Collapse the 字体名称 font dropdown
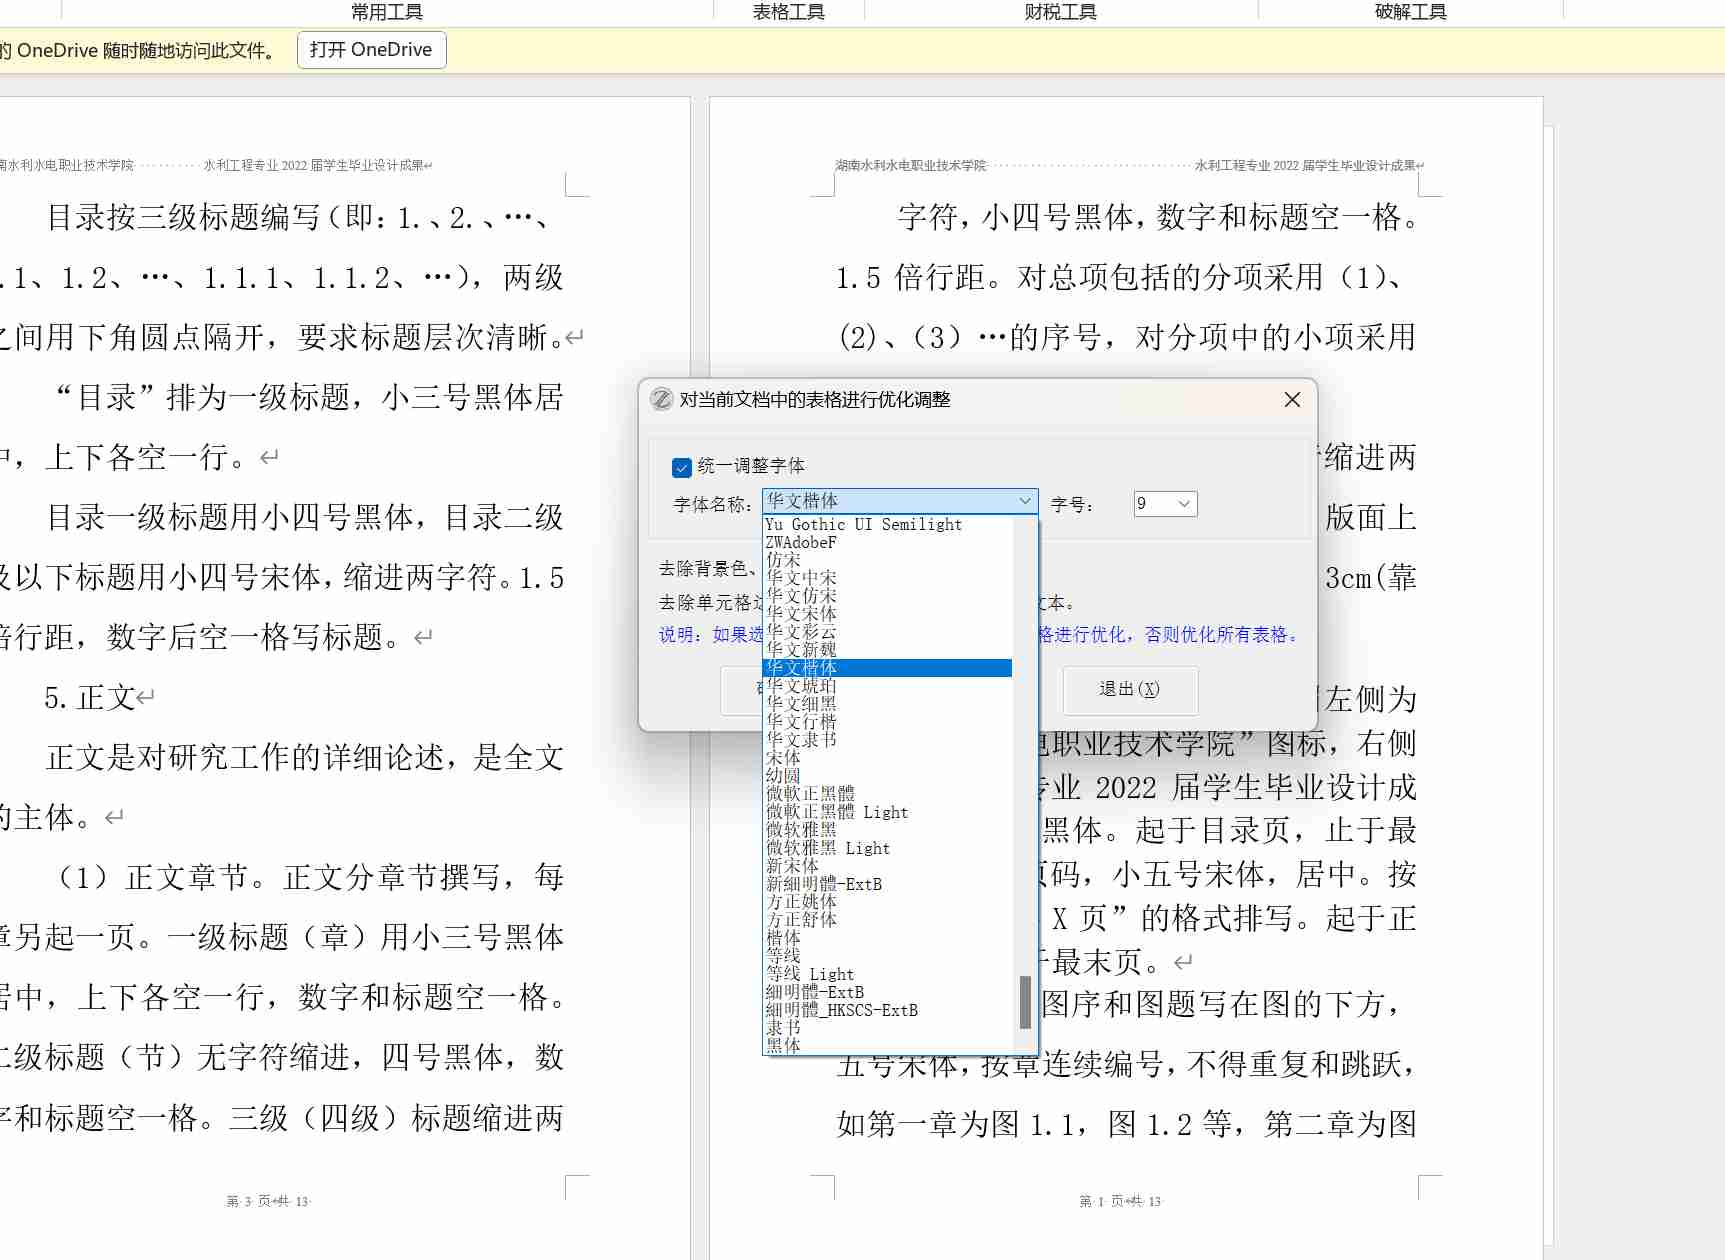This screenshot has height=1260, width=1725. click(1024, 501)
